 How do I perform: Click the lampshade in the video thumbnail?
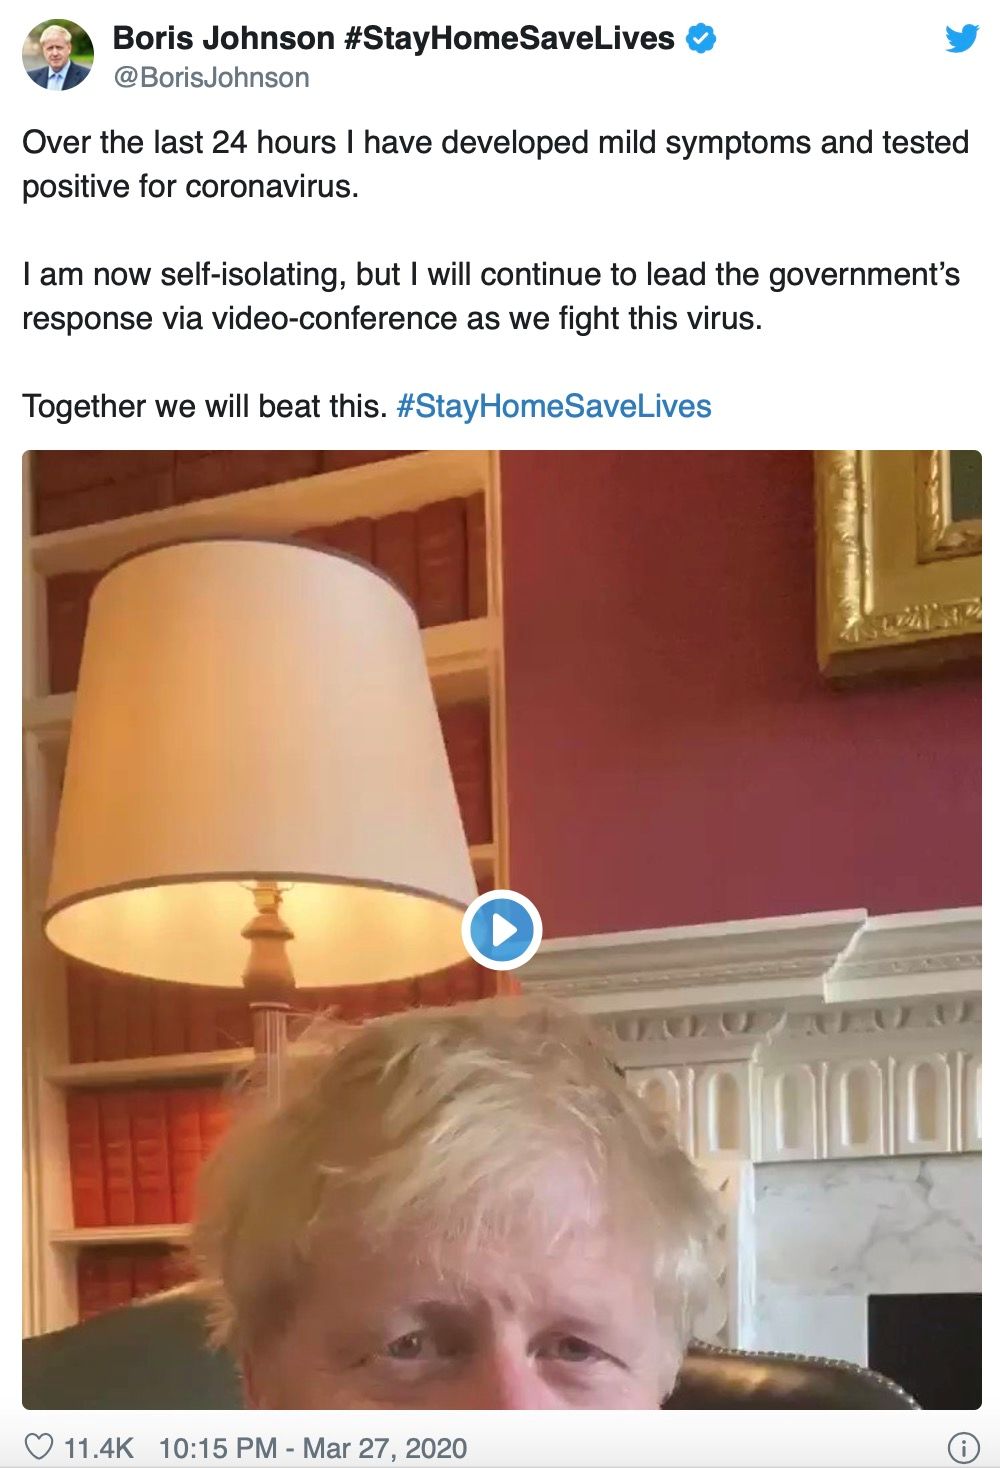coord(260,760)
